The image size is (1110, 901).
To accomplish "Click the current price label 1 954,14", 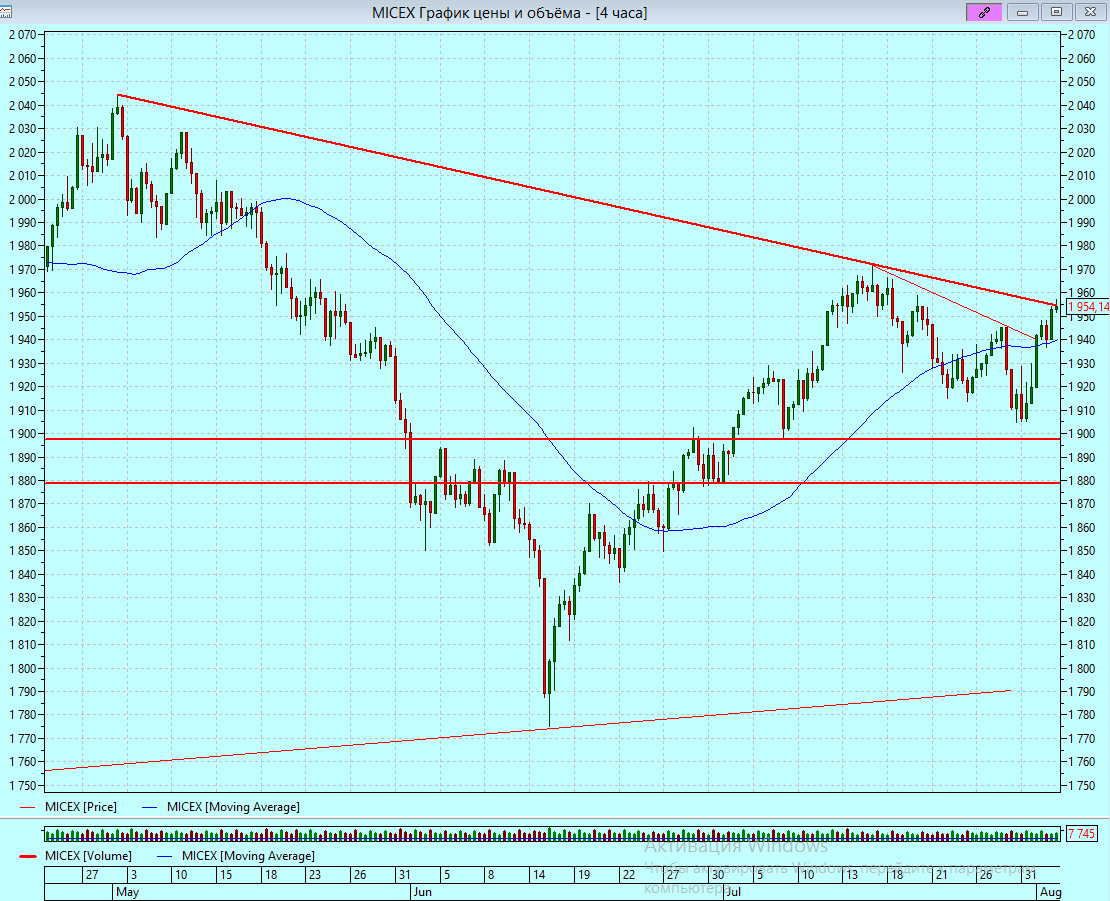I will point(1087,306).
